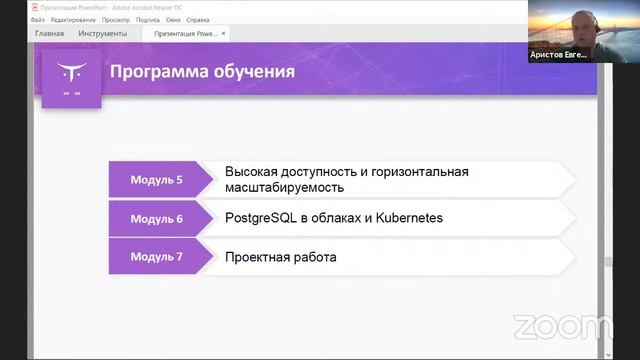Open the Файл menu
The image size is (640, 360).
[38, 20]
